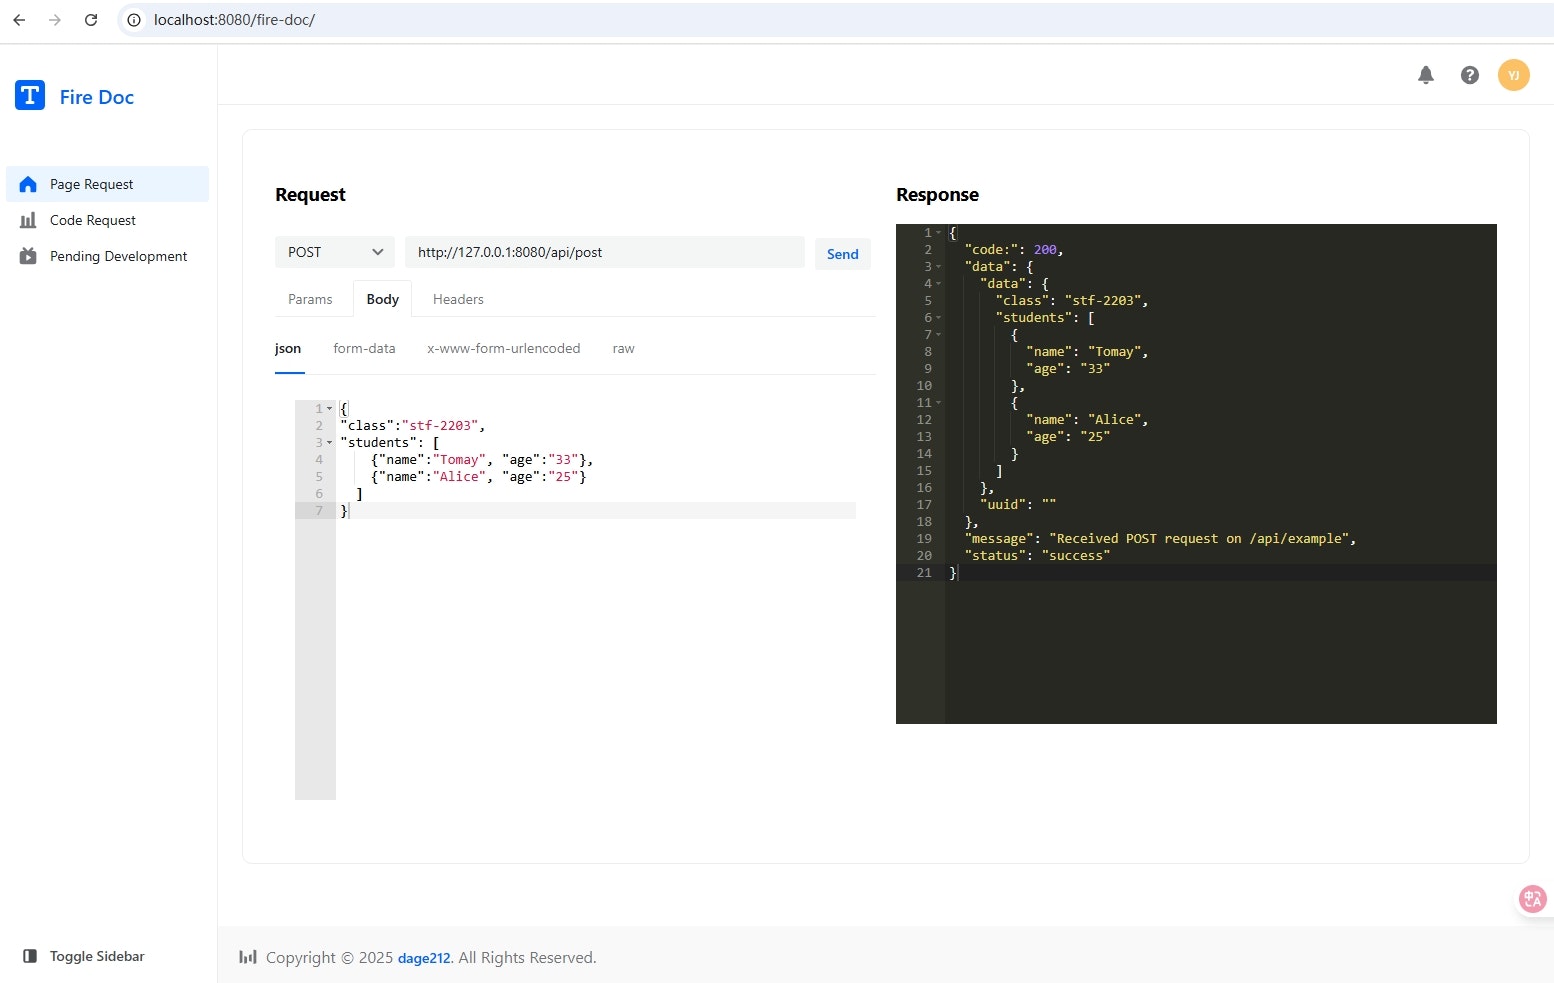The height and width of the screenshot is (983, 1554).
Task: Click the Page Request home icon
Action: click(x=28, y=184)
